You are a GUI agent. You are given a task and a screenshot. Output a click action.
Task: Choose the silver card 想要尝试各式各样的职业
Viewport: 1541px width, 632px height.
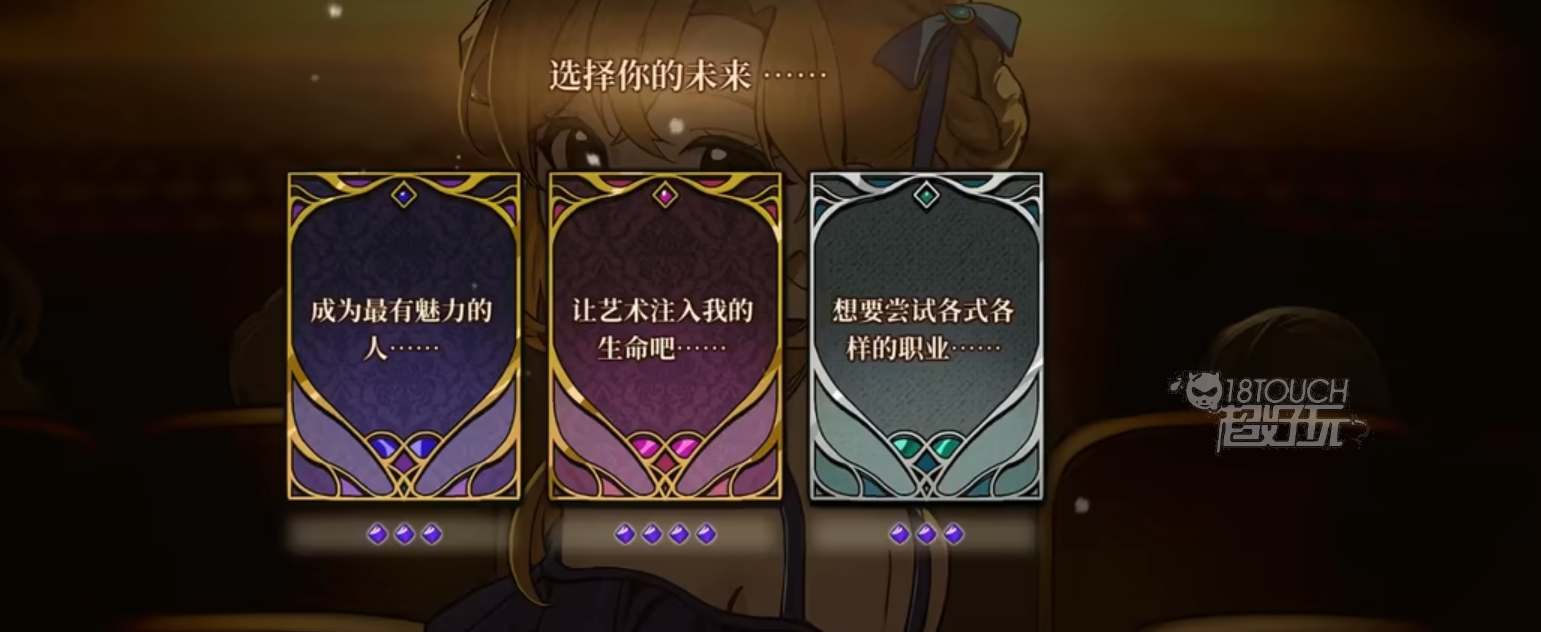(926, 336)
